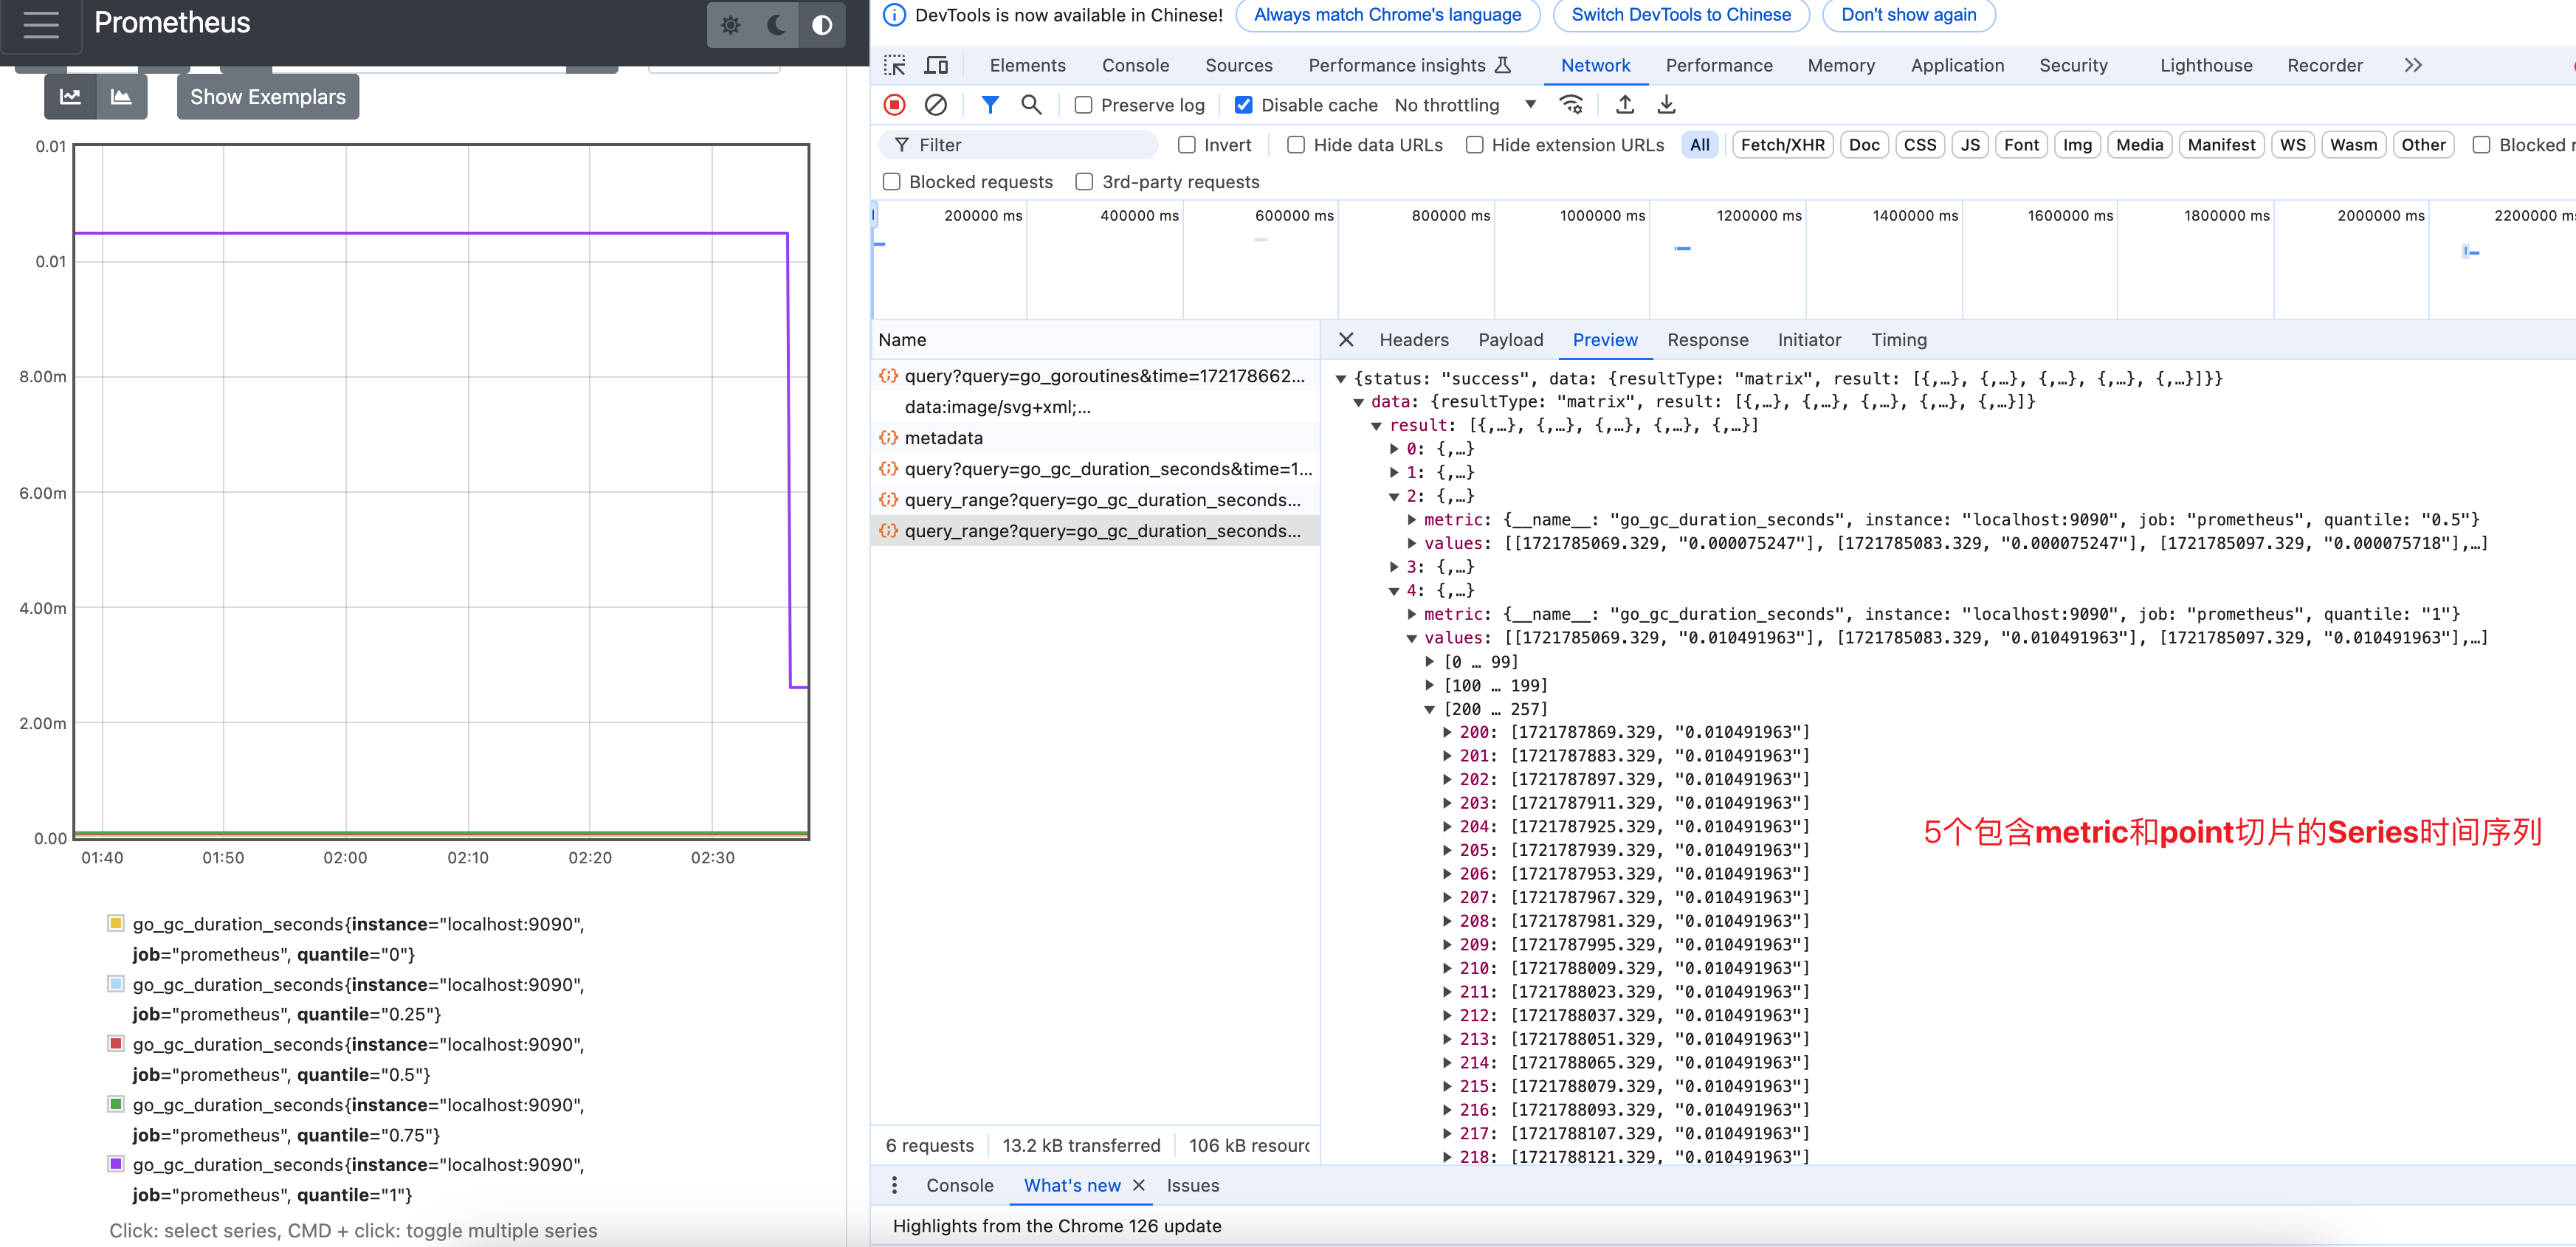2576x1247 pixels.
Task: Check the Hide data URLs option
Action: click(1296, 145)
